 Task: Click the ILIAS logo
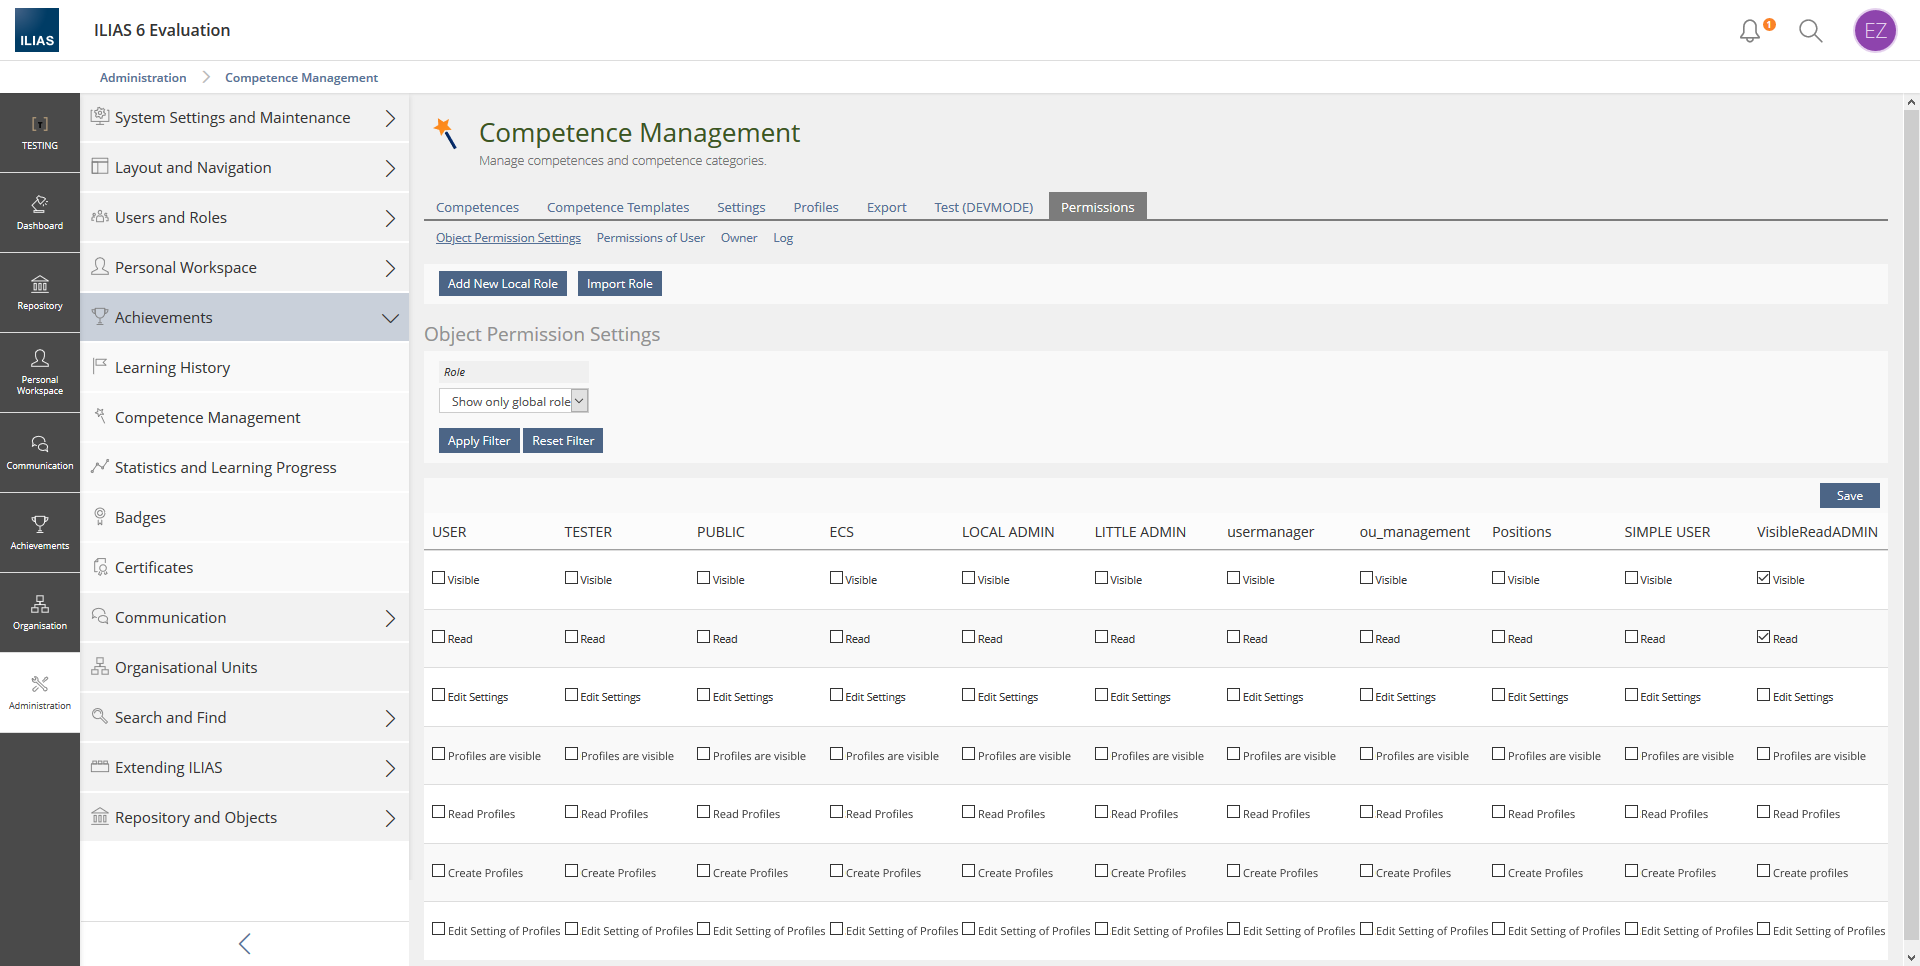(x=37, y=31)
